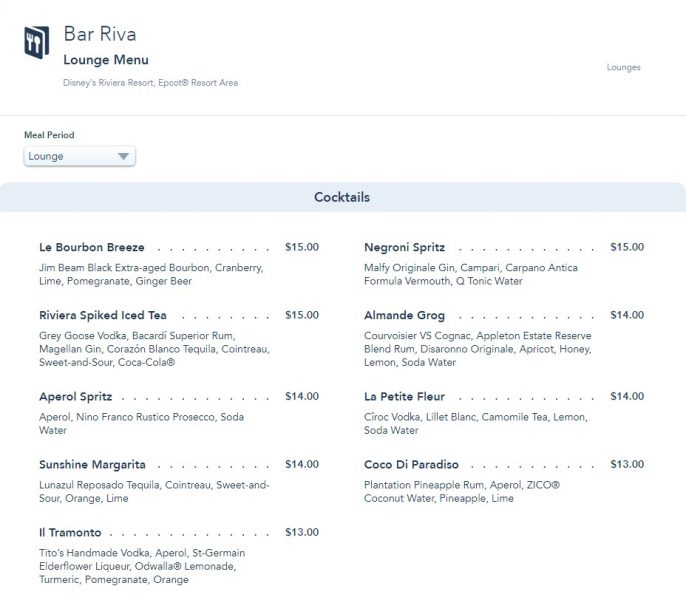Screen dimensions: 686x600
Task: Select the Le Bourbon Breeze cocktail
Action: coord(92,247)
